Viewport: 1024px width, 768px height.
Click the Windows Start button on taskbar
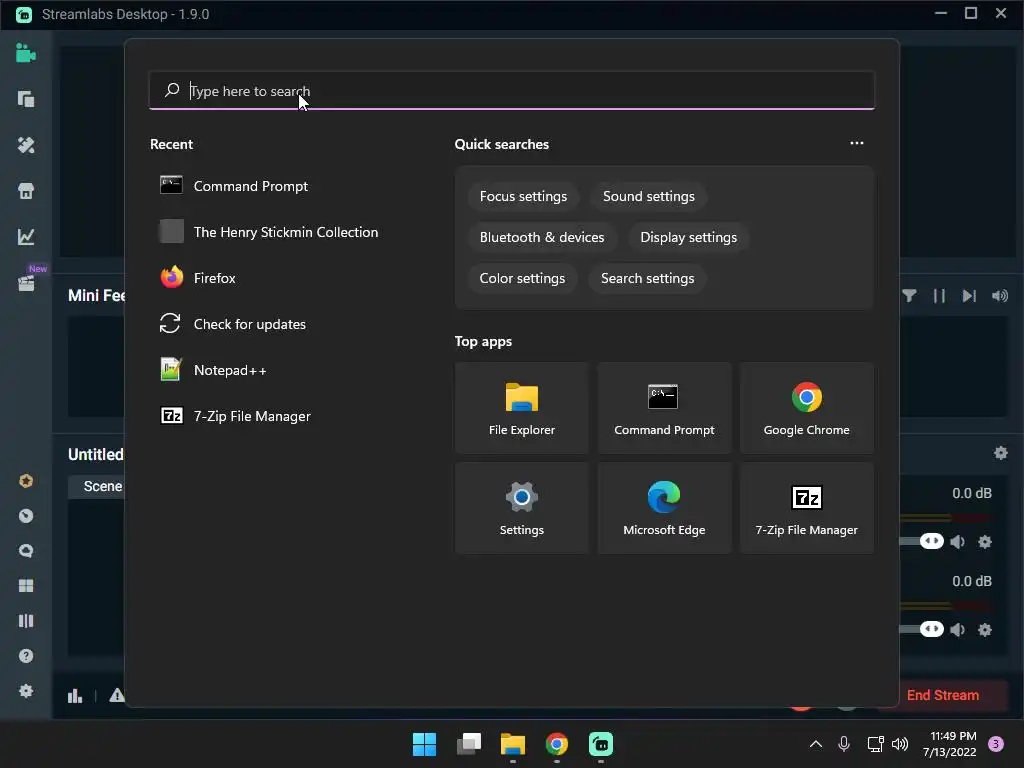point(424,744)
